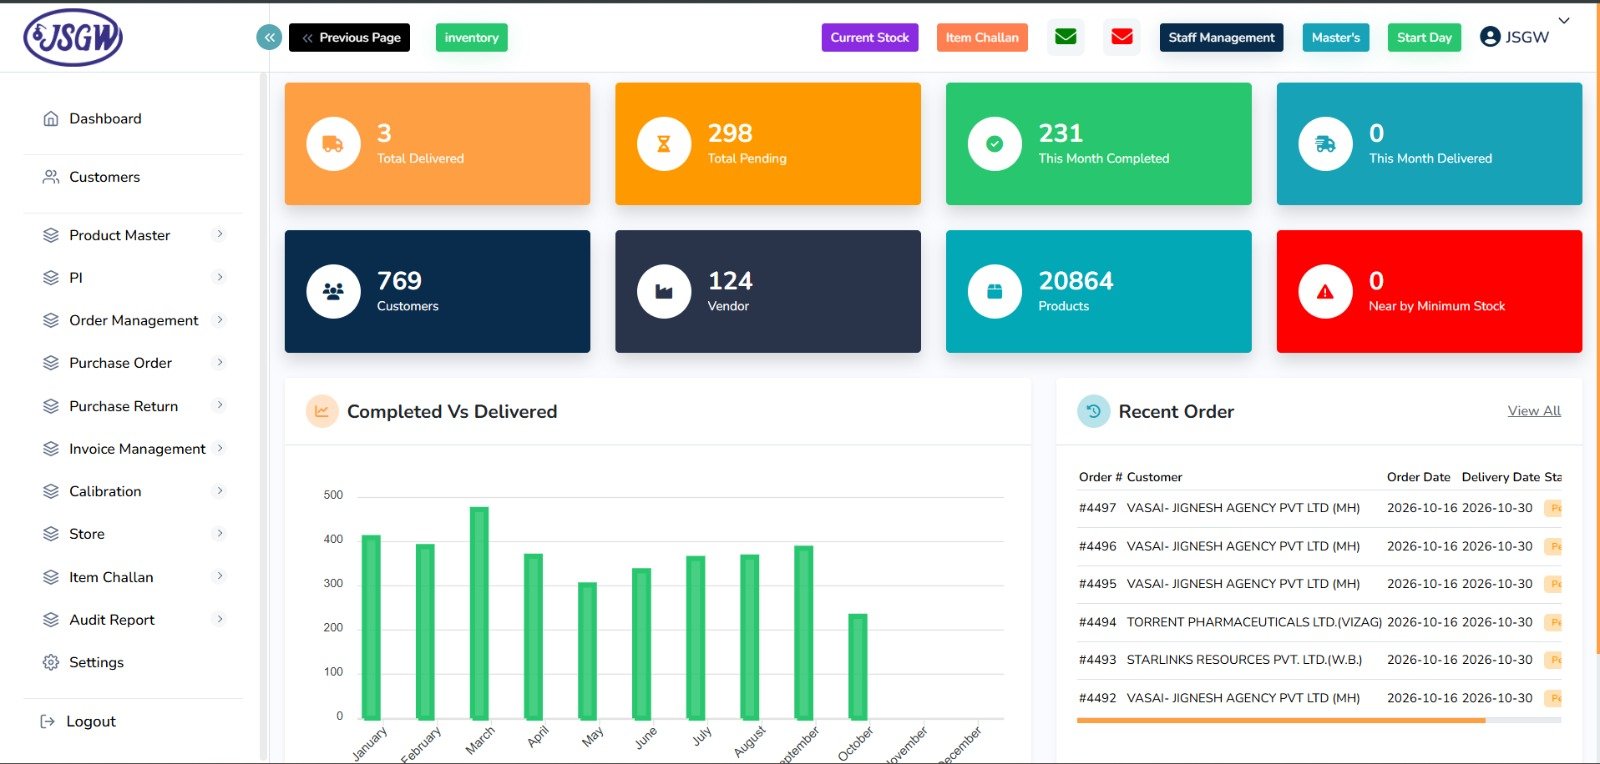Click the green inventory button

(471, 37)
